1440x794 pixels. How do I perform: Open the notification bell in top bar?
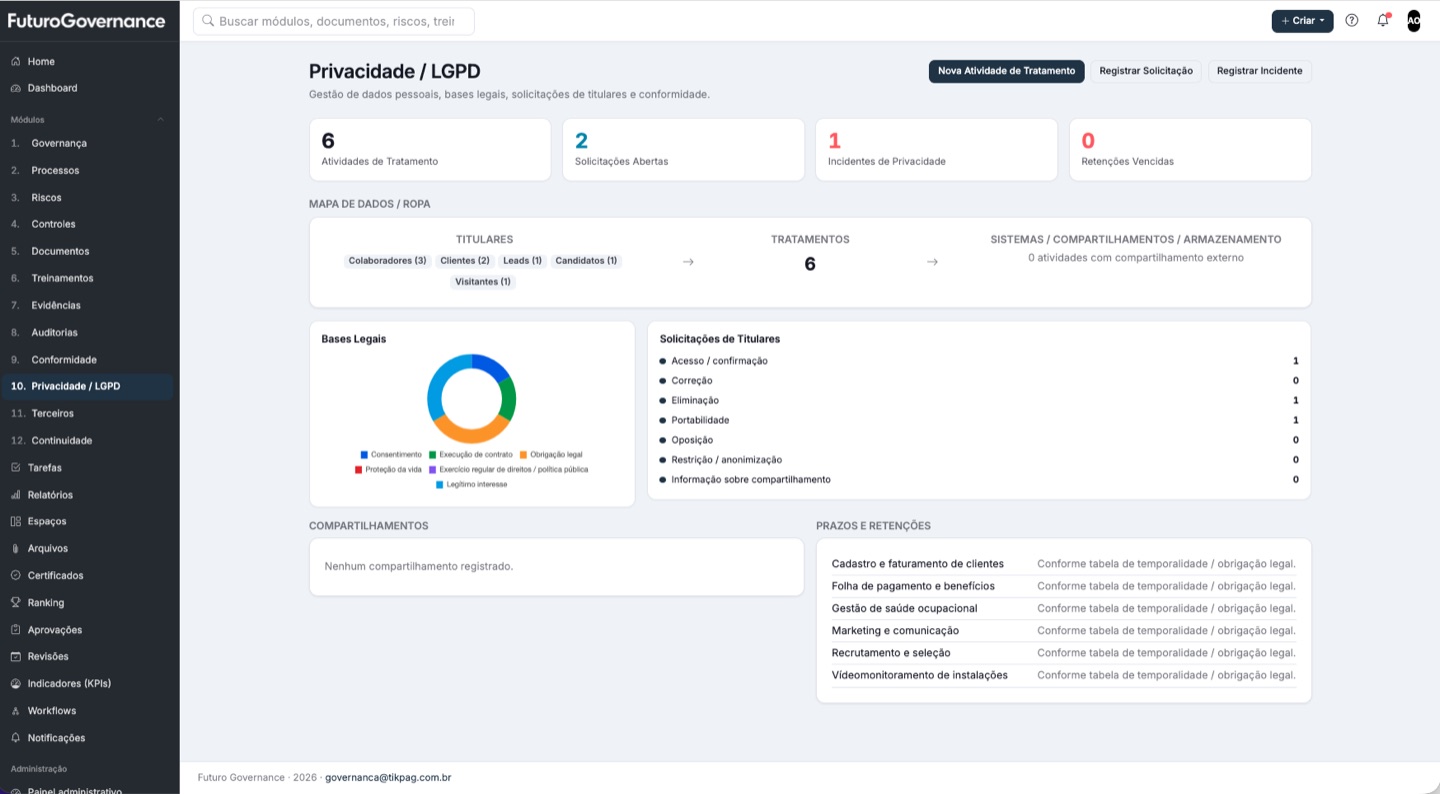(x=1383, y=20)
